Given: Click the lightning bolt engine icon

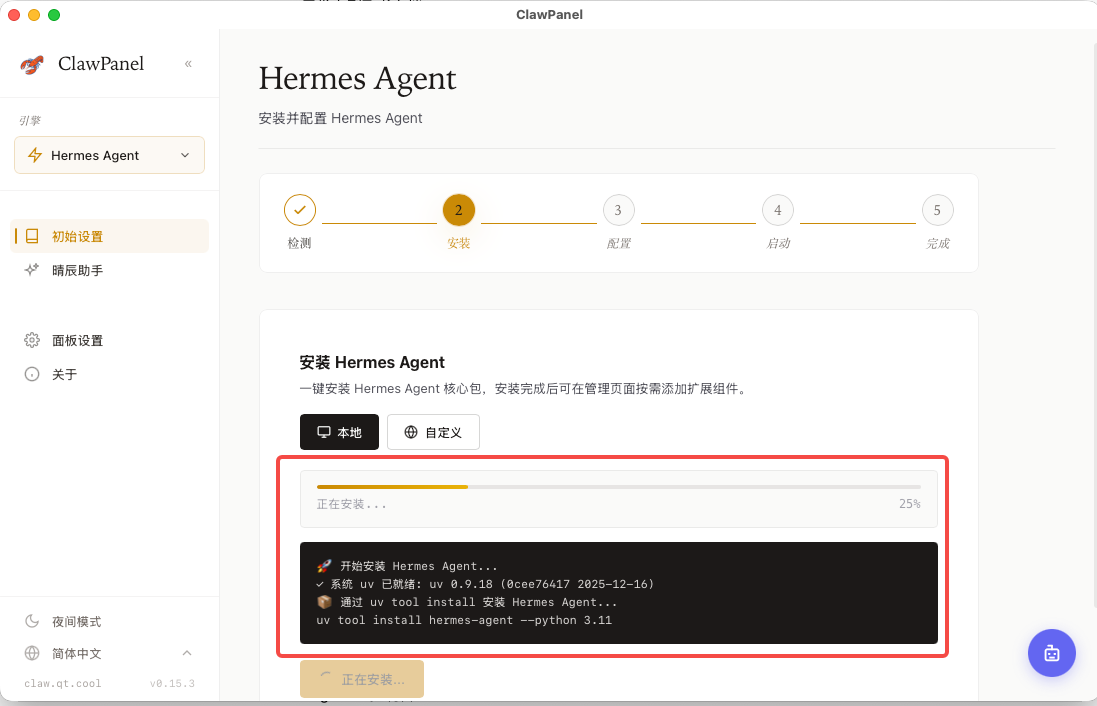Looking at the screenshot, I should (x=35, y=155).
